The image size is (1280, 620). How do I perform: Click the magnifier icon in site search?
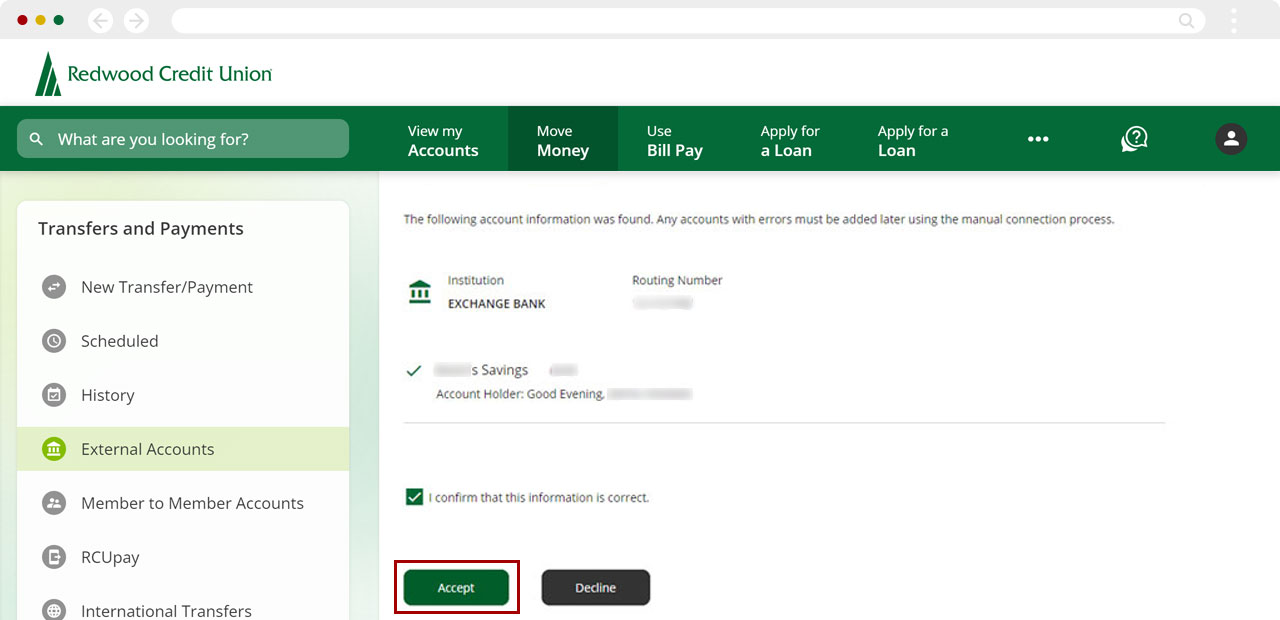37,139
